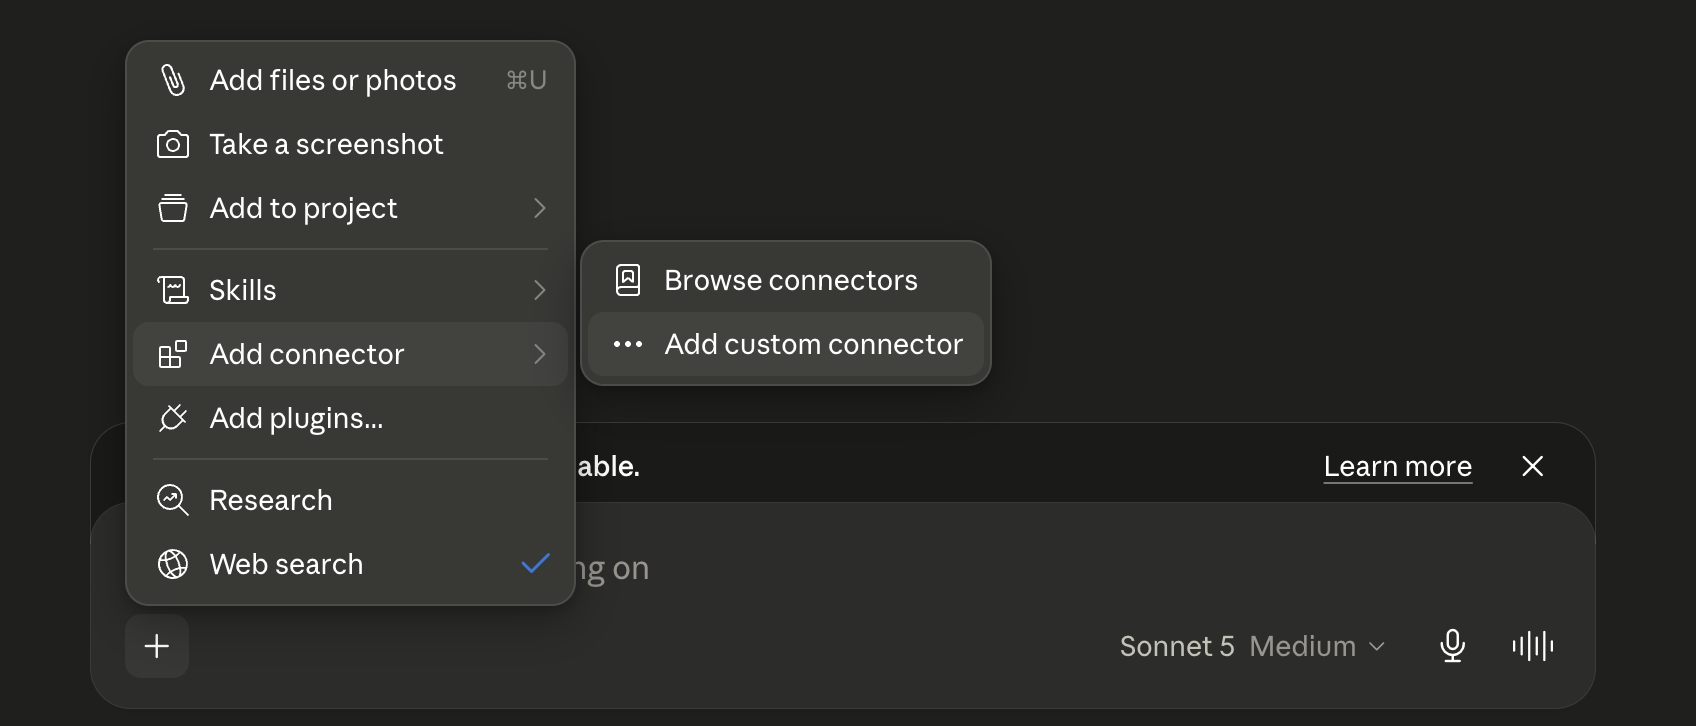Screen dimensions: 1696x726
Task: Click the project box icon
Action: tap(173, 208)
